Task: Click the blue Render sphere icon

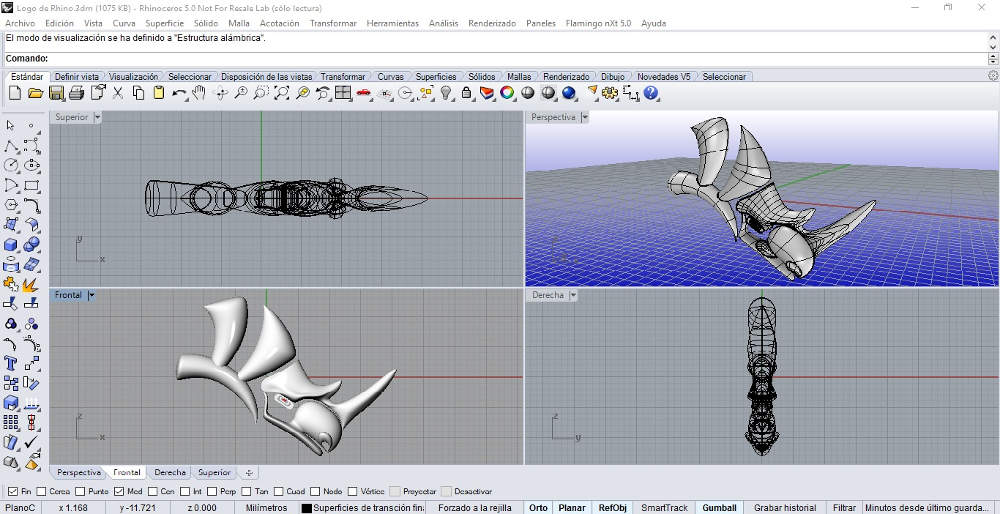Action: (569, 93)
